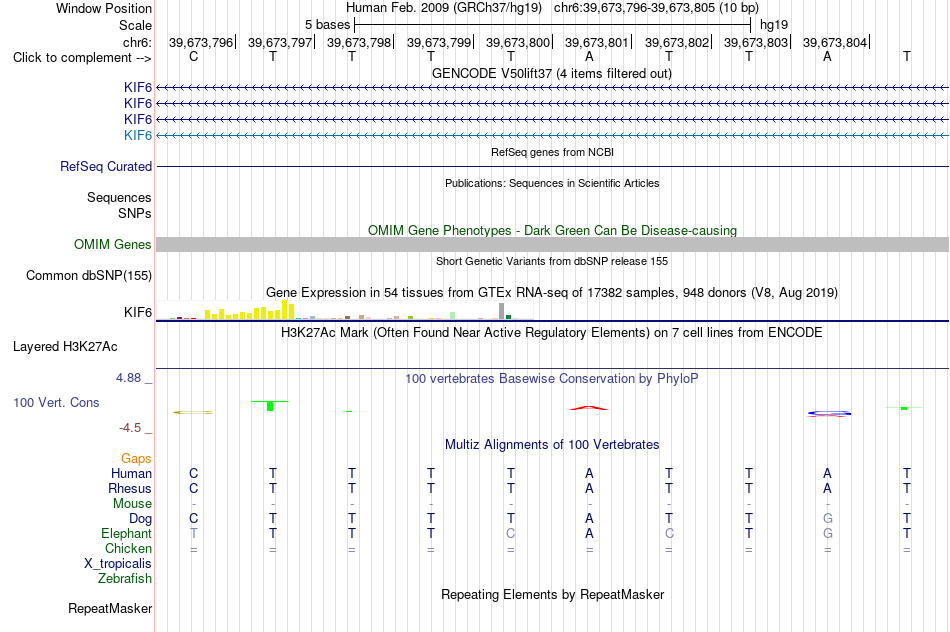Click the gray OMIM Genes bar
Viewport: 950px width, 632px height.
(x=552, y=244)
